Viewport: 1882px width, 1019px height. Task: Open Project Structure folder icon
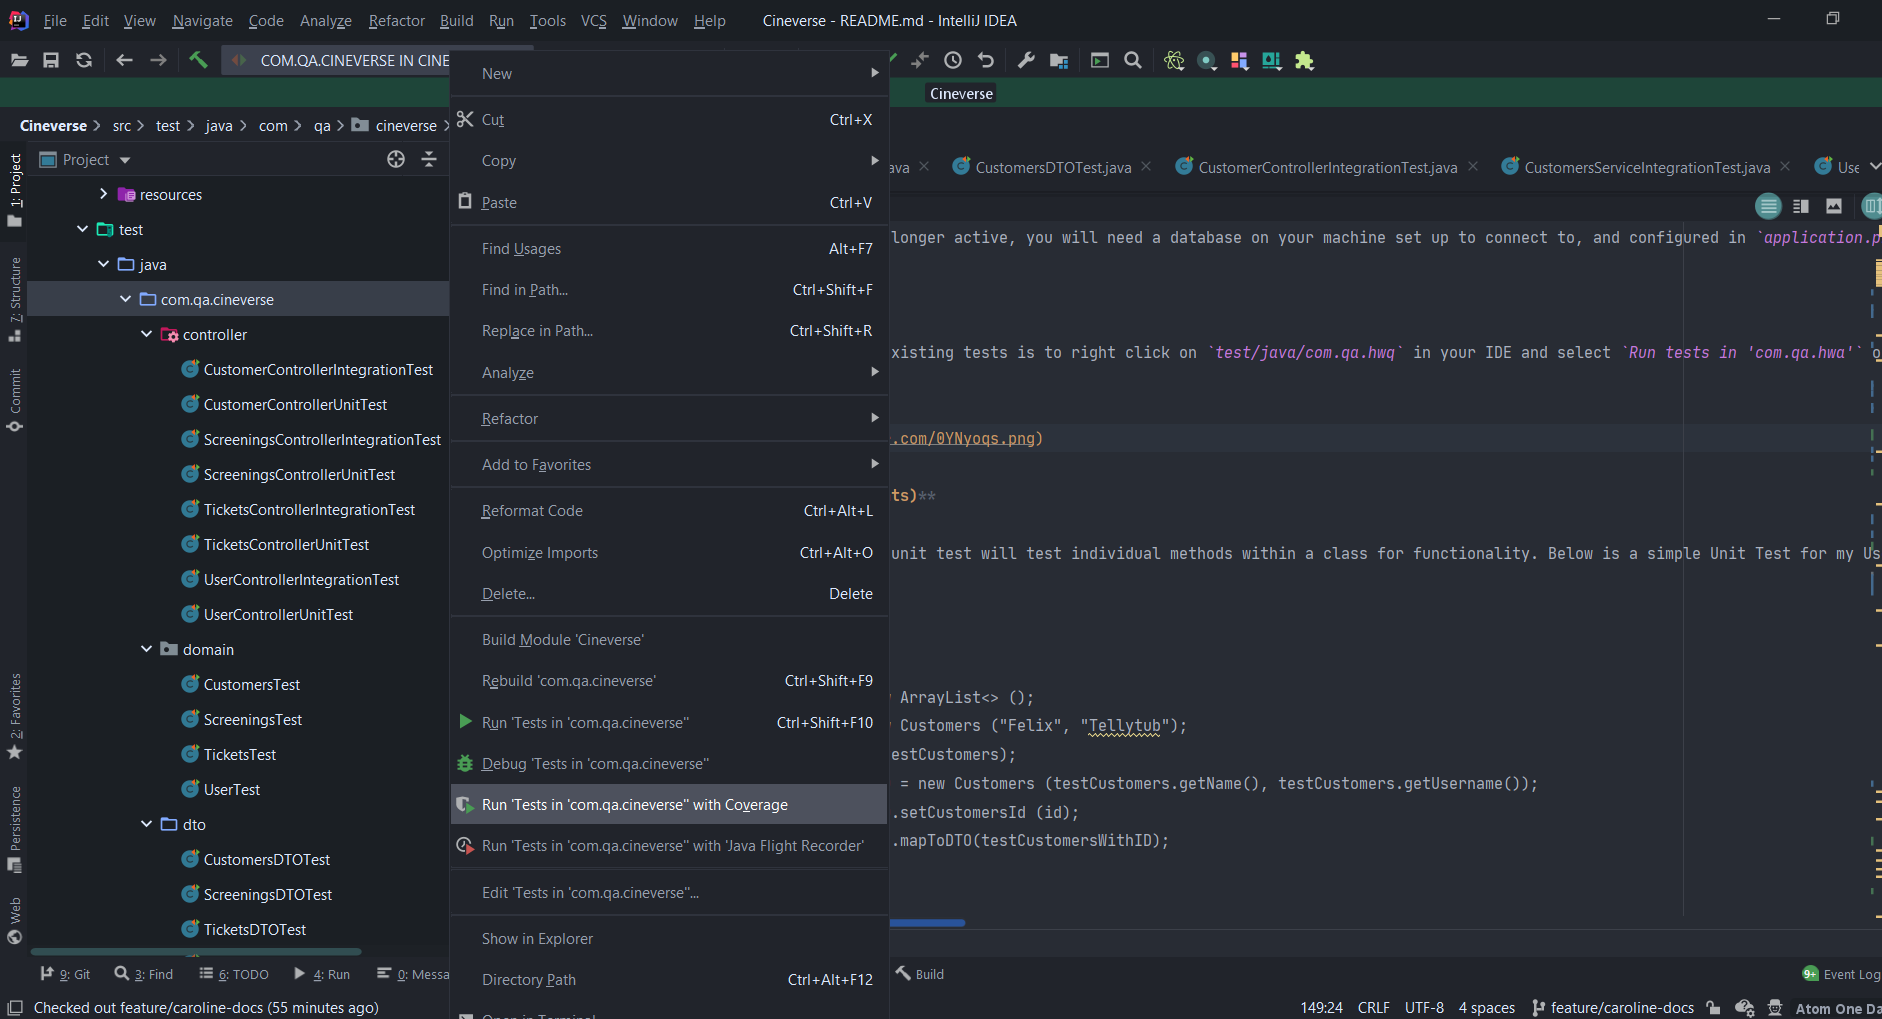coord(1059,60)
